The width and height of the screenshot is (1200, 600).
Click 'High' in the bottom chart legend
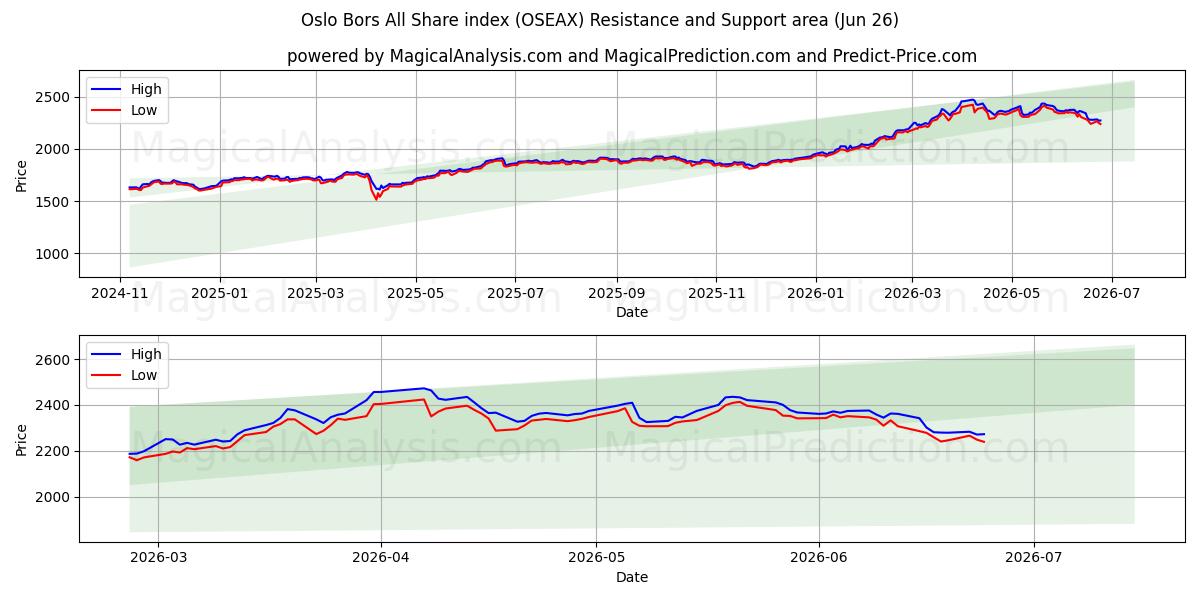coord(146,354)
